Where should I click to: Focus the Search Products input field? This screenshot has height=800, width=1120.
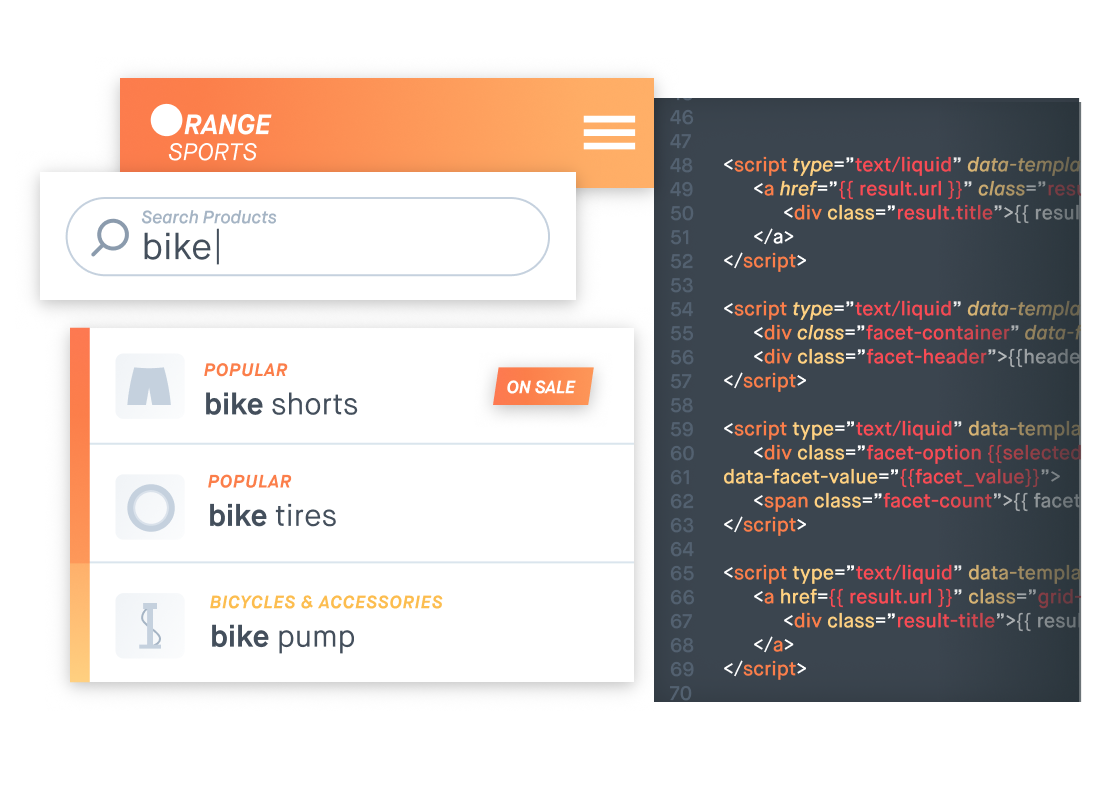pyautogui.click(x=308, y=236)
